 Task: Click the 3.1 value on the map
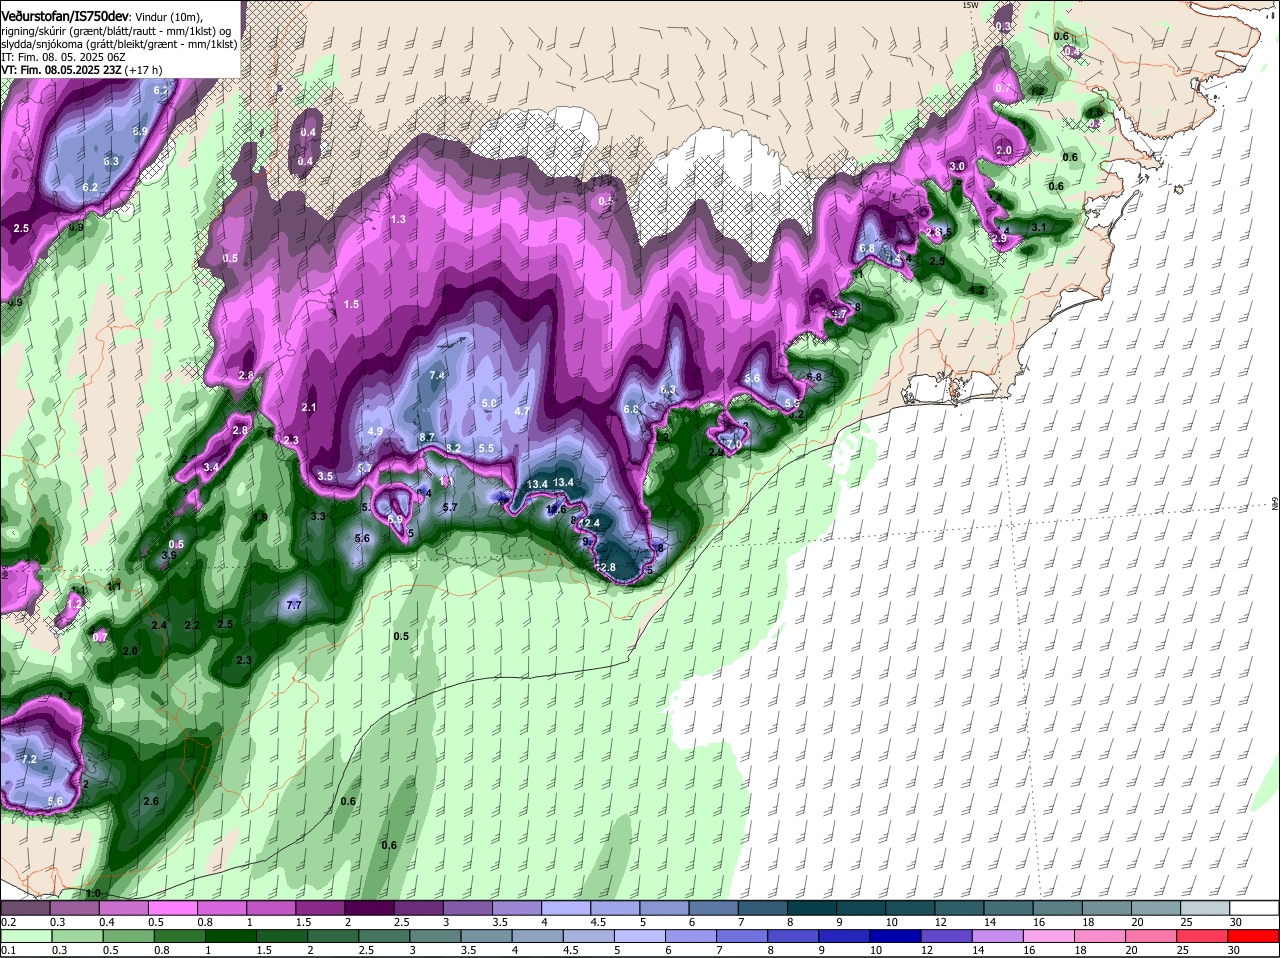point(1038,227)
